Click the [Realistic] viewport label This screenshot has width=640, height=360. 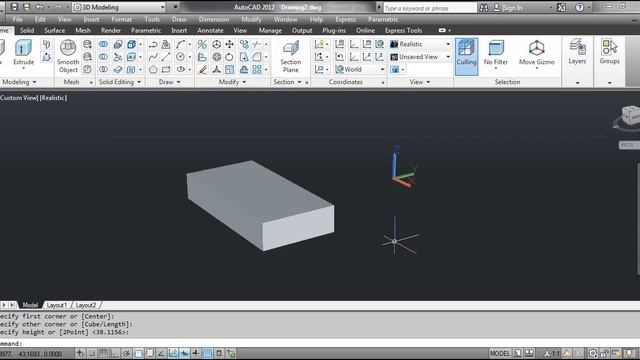pyautogui.click(x=53, y=98)
